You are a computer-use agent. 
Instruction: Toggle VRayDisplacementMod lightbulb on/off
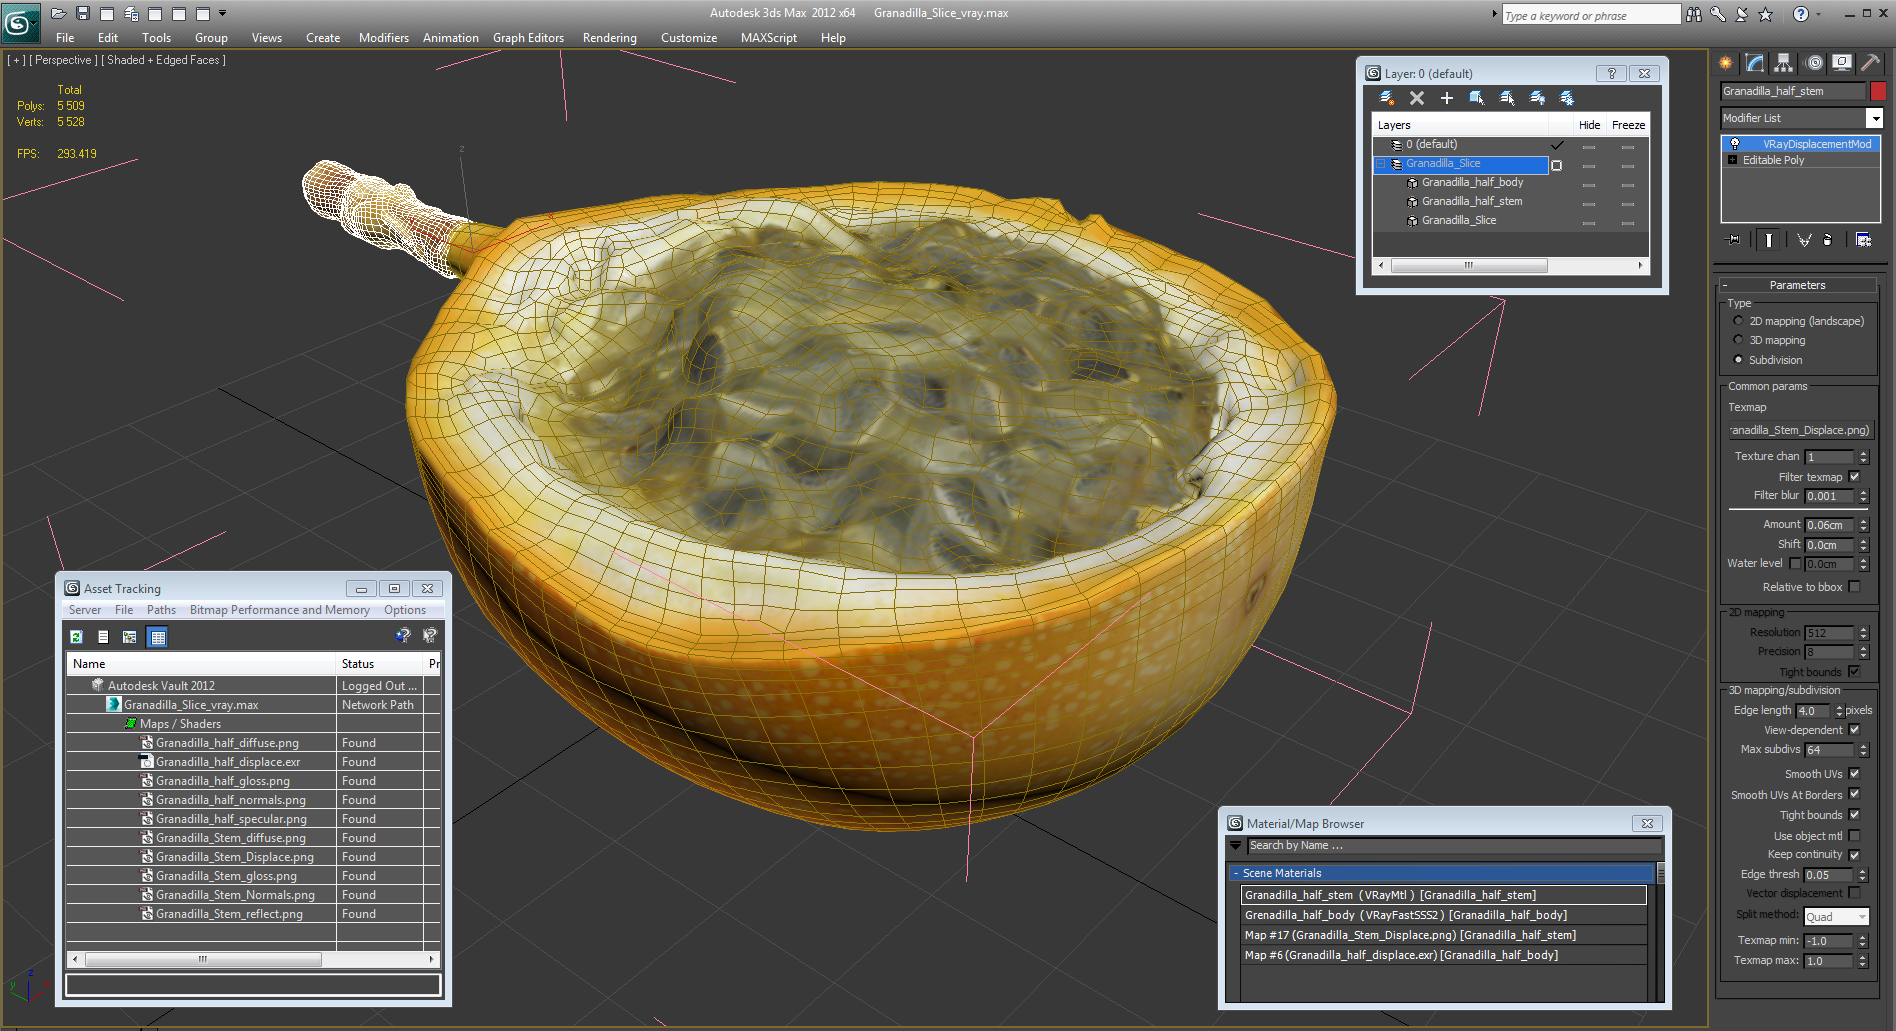pos(1735,144)
